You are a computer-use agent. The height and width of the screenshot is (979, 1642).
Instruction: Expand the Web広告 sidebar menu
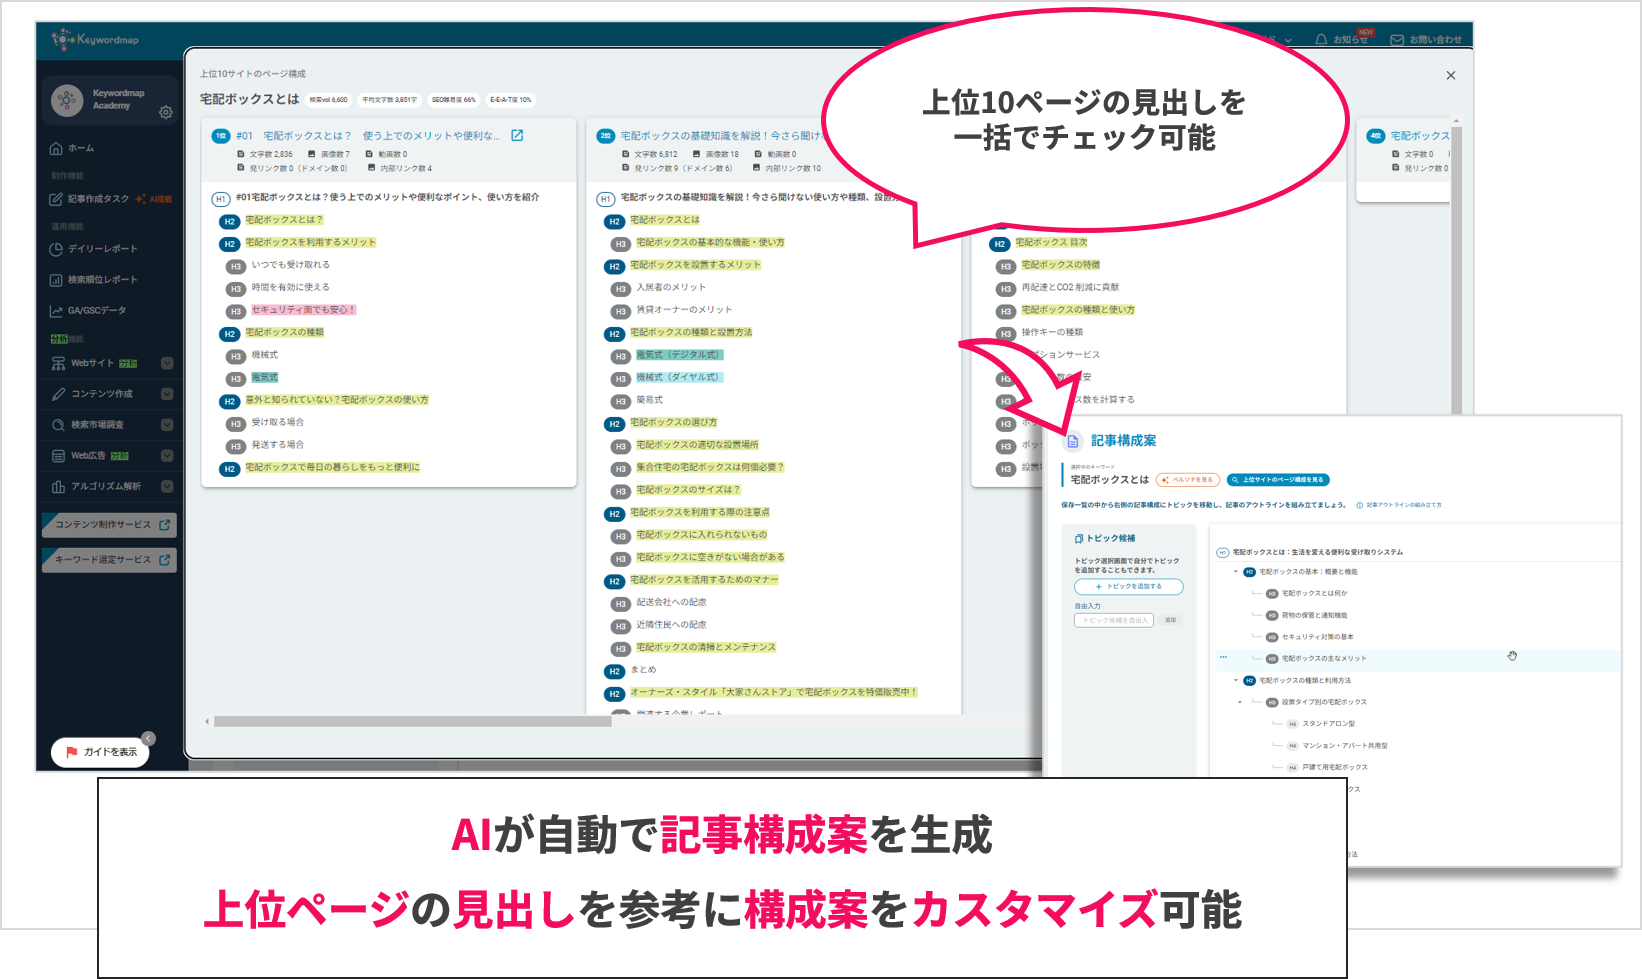(167, 456)
